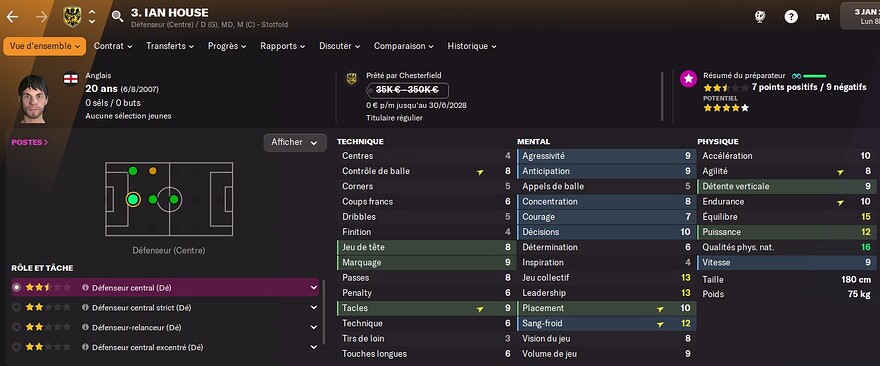This screenshot has height=366, width=880.
Task: Click the back navigation arrow
Action: pos(12,17)
